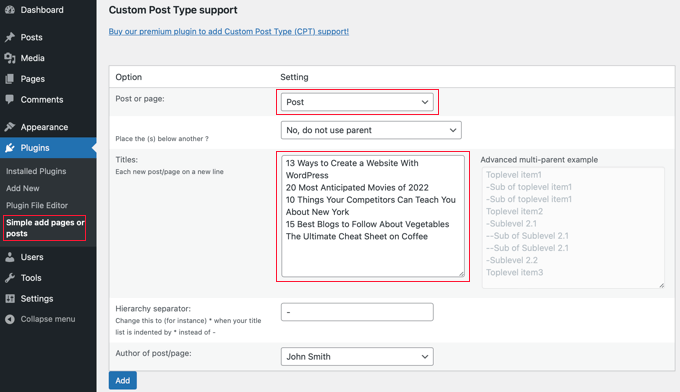Viewport: 680px width, 392px height.
Task: Click 'Toplevel item3' example line
Action: [x=514, y=272]
